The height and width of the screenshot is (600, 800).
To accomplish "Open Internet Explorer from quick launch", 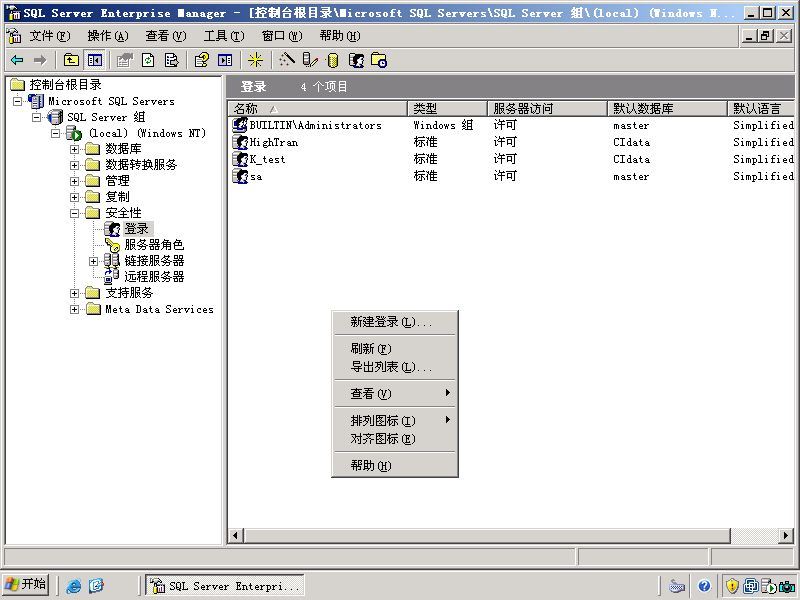I will 73,586.
